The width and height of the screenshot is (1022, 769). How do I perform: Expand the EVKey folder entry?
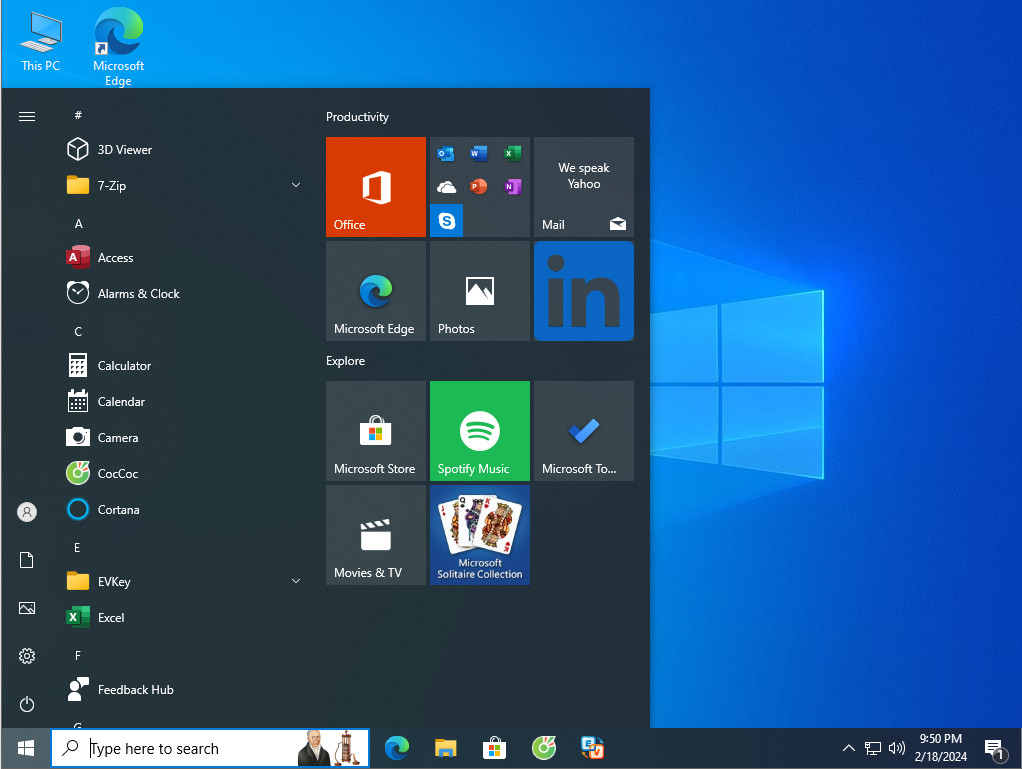[x=295, y=581]
